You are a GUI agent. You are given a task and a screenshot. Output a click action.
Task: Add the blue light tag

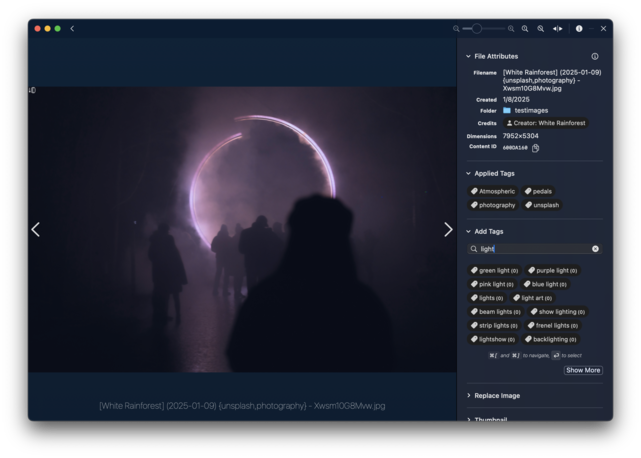pos(545,284)
